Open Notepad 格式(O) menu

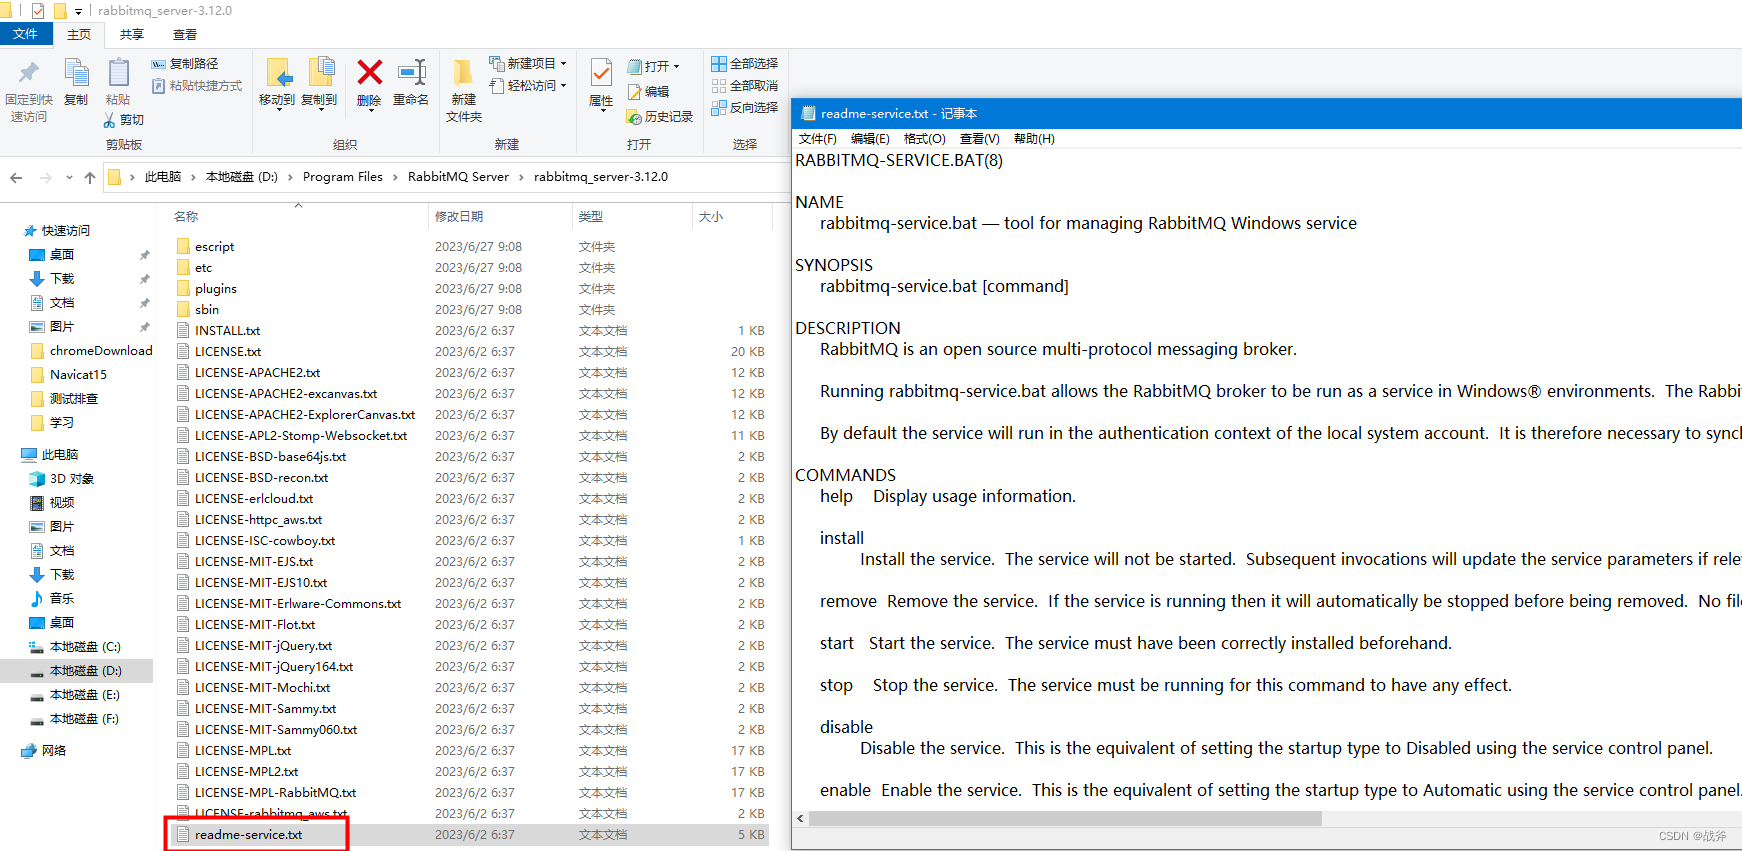pos(924,139)
